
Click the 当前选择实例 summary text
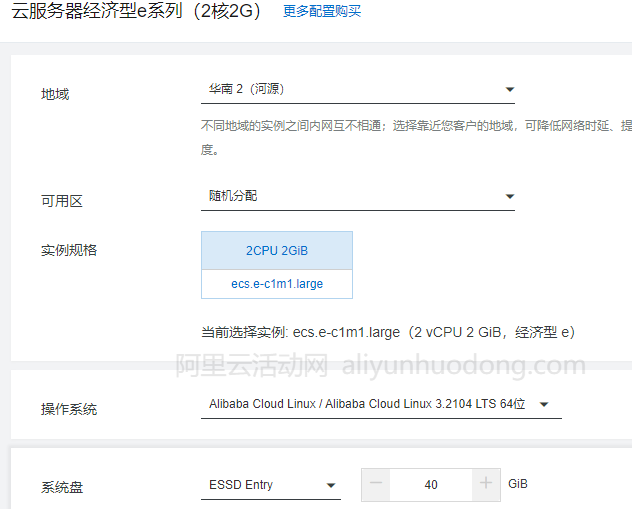[x=388, y=332]
